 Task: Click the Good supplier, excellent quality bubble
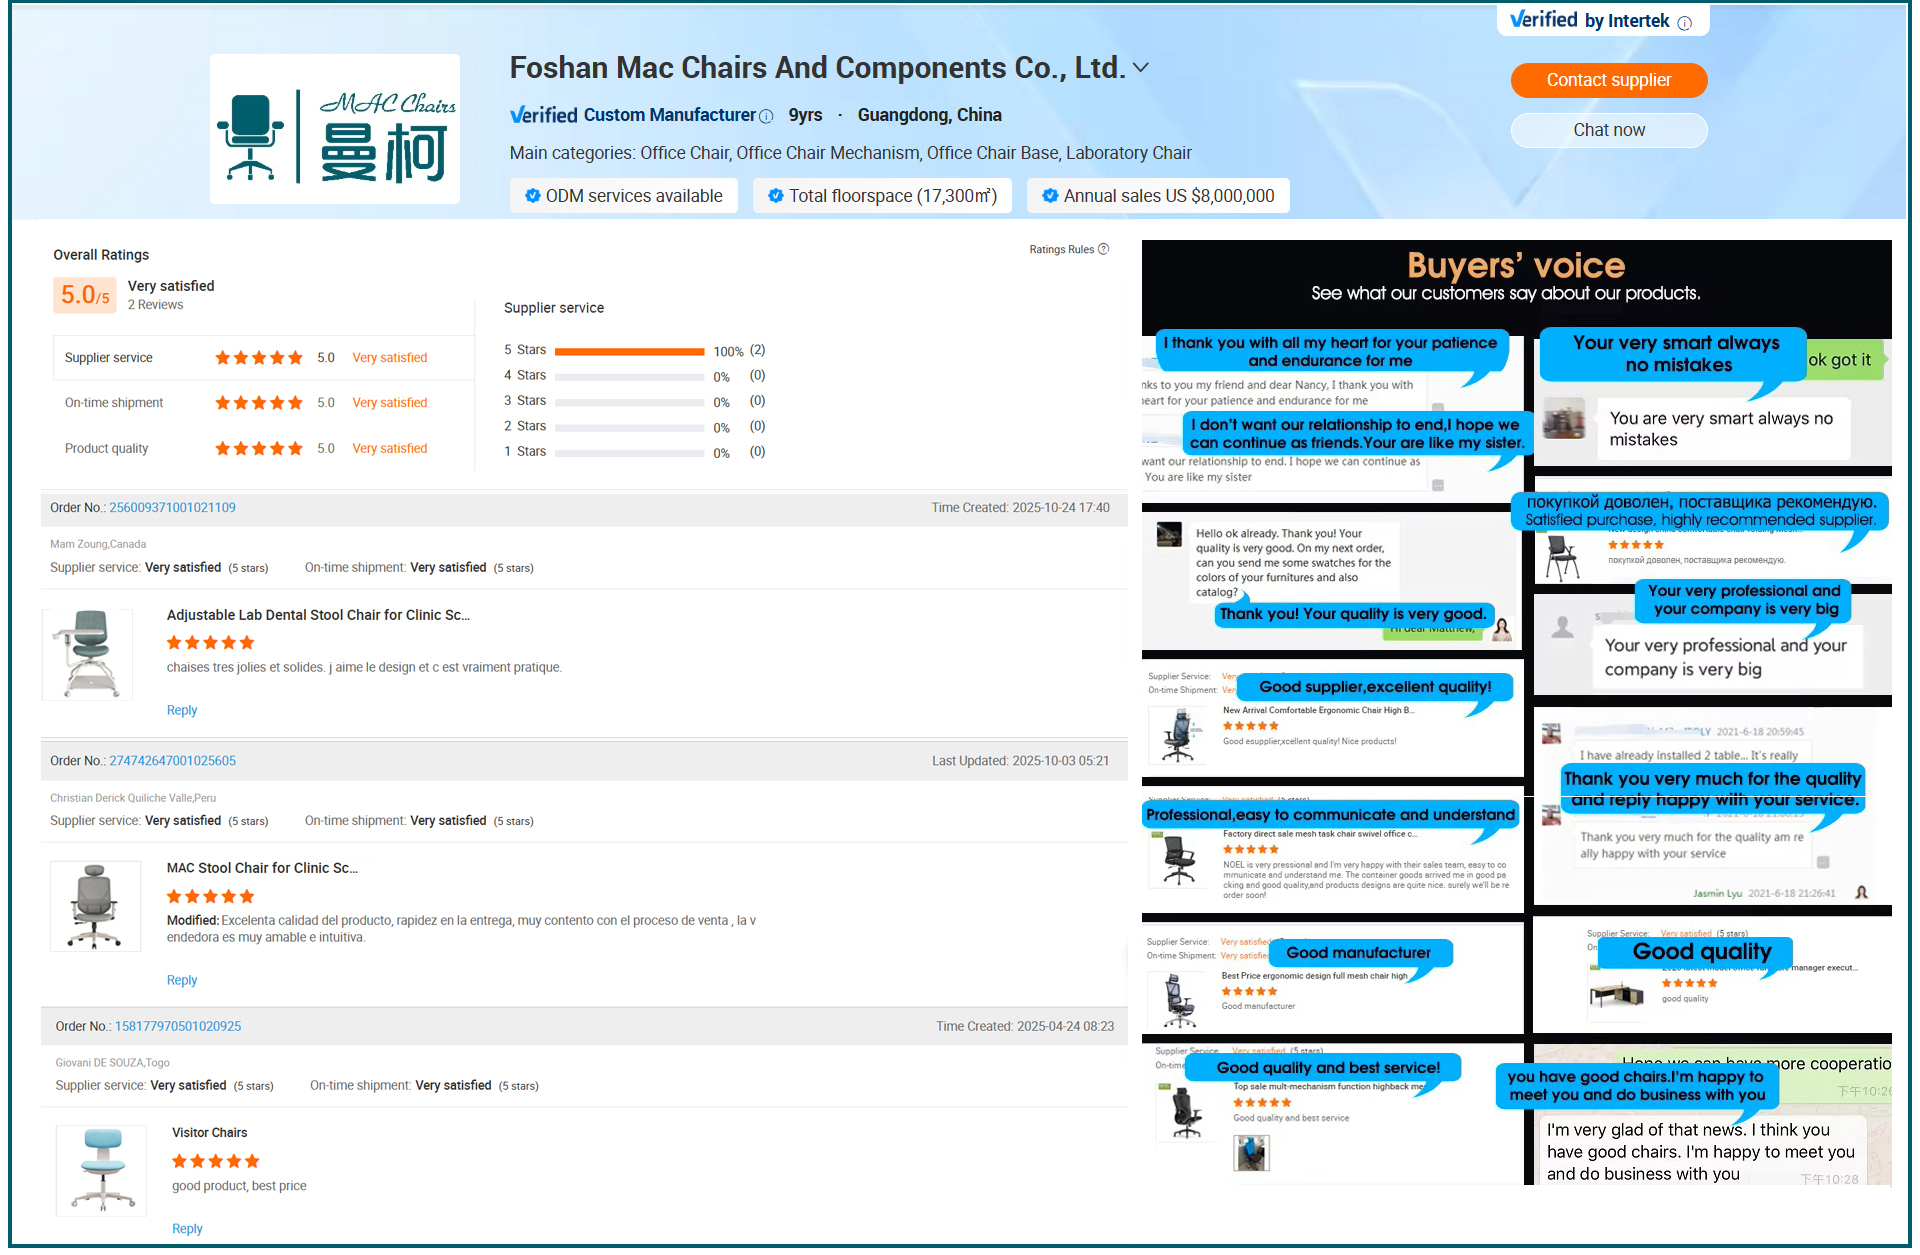click(1375, 687)
